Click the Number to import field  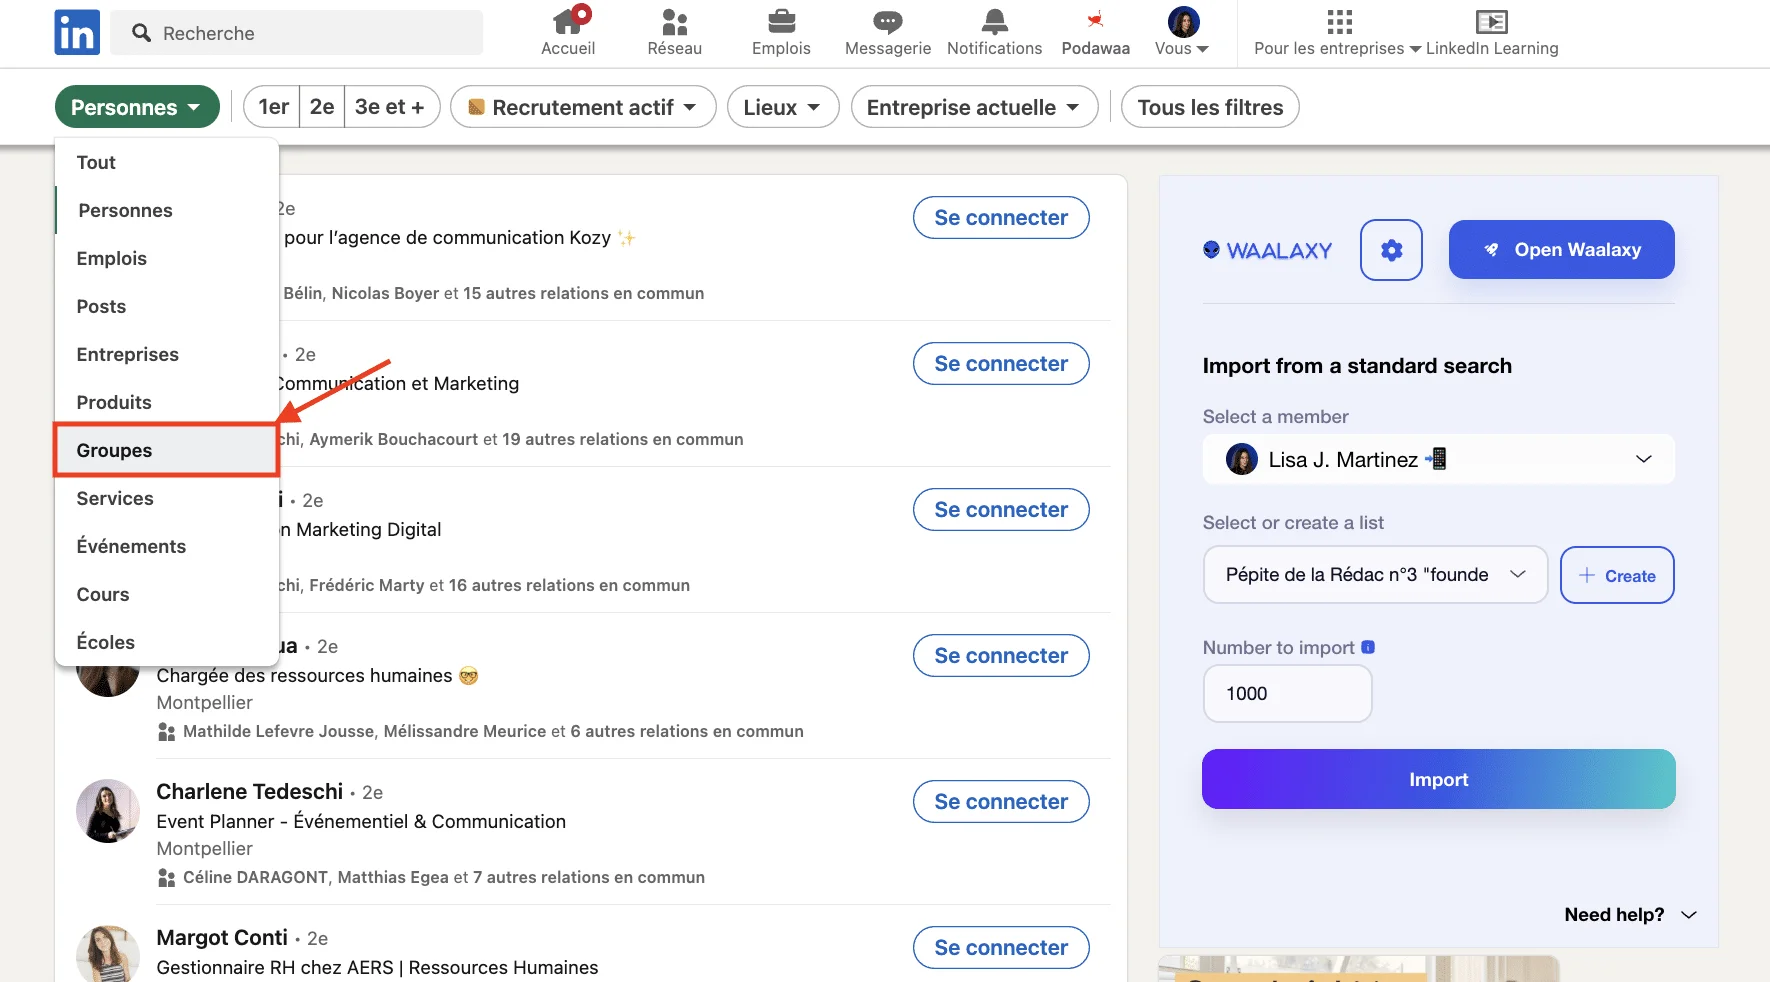[x=1287, y=693]
